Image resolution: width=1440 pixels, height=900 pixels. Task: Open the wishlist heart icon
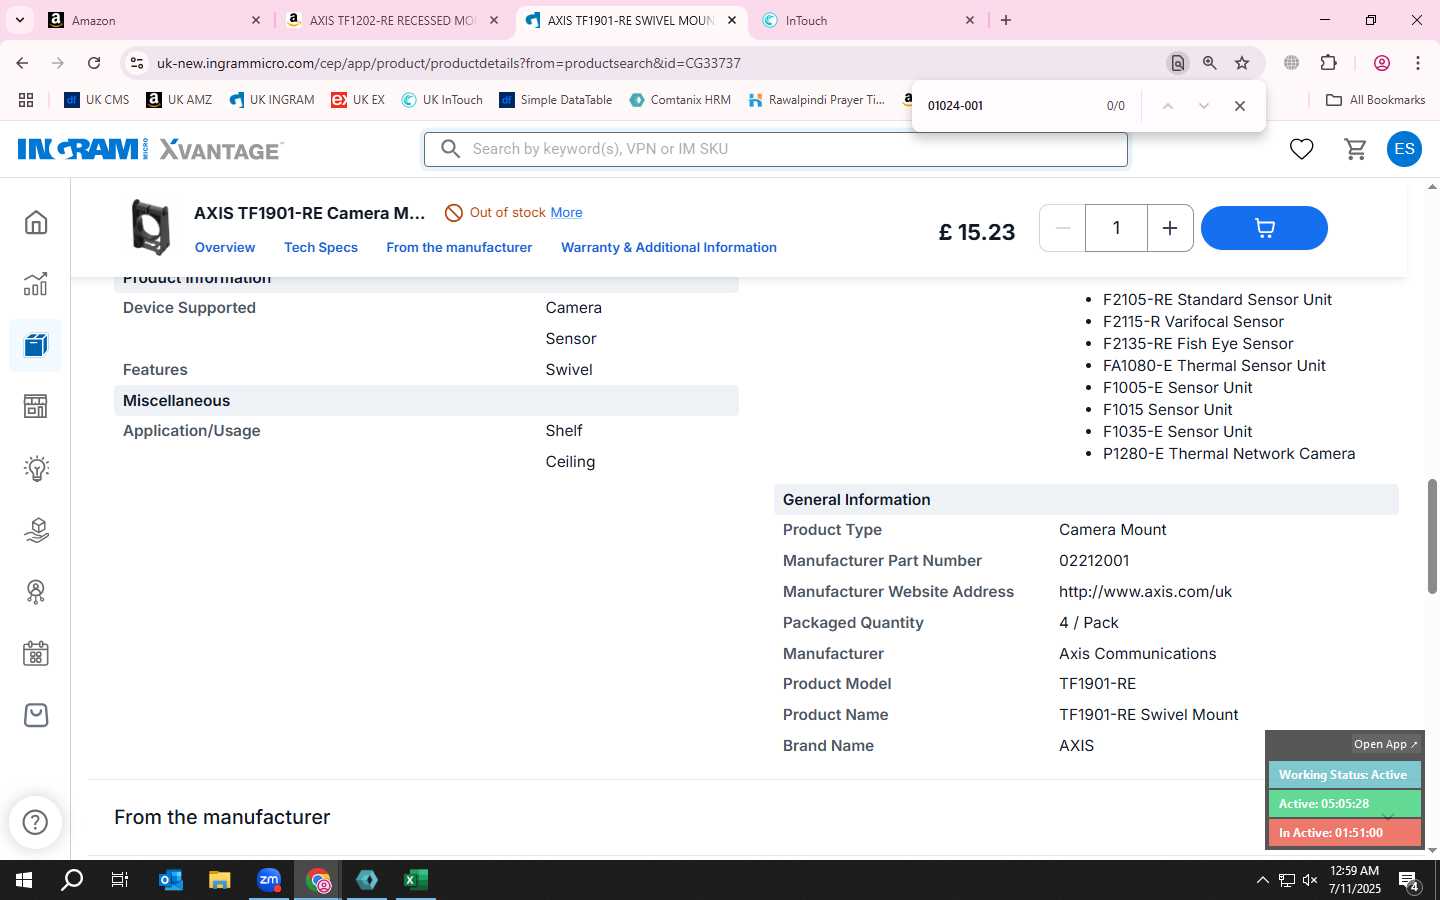pos(1301,149)
